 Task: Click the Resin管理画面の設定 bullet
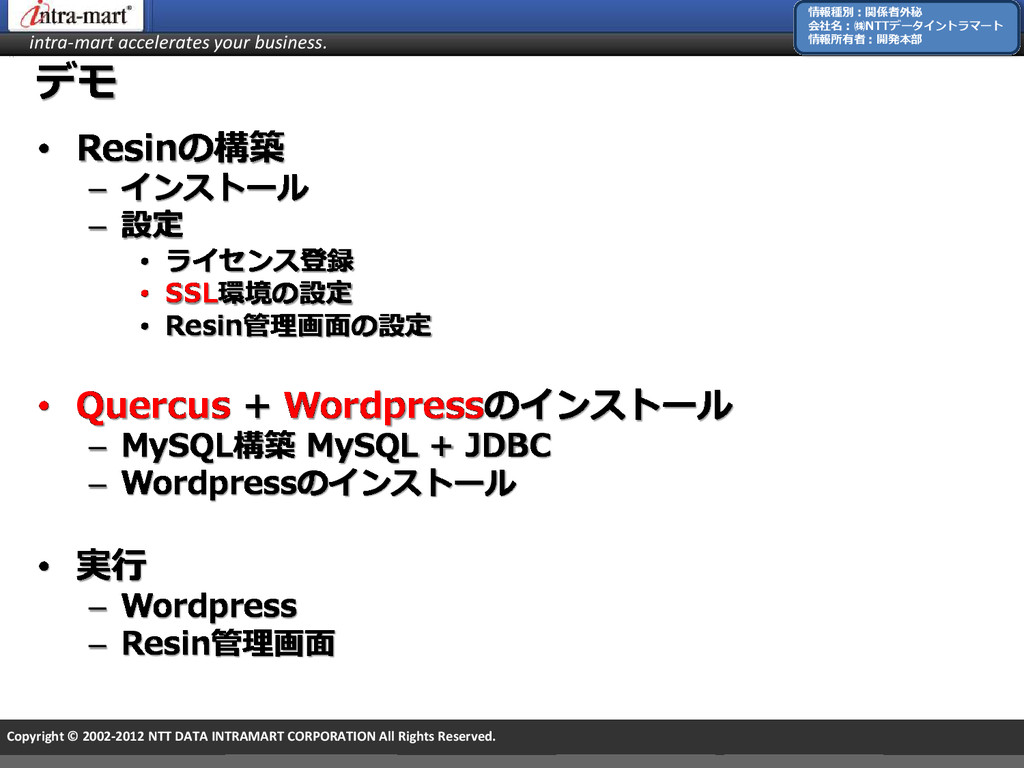pyautogui.click(x=298, y=326)
